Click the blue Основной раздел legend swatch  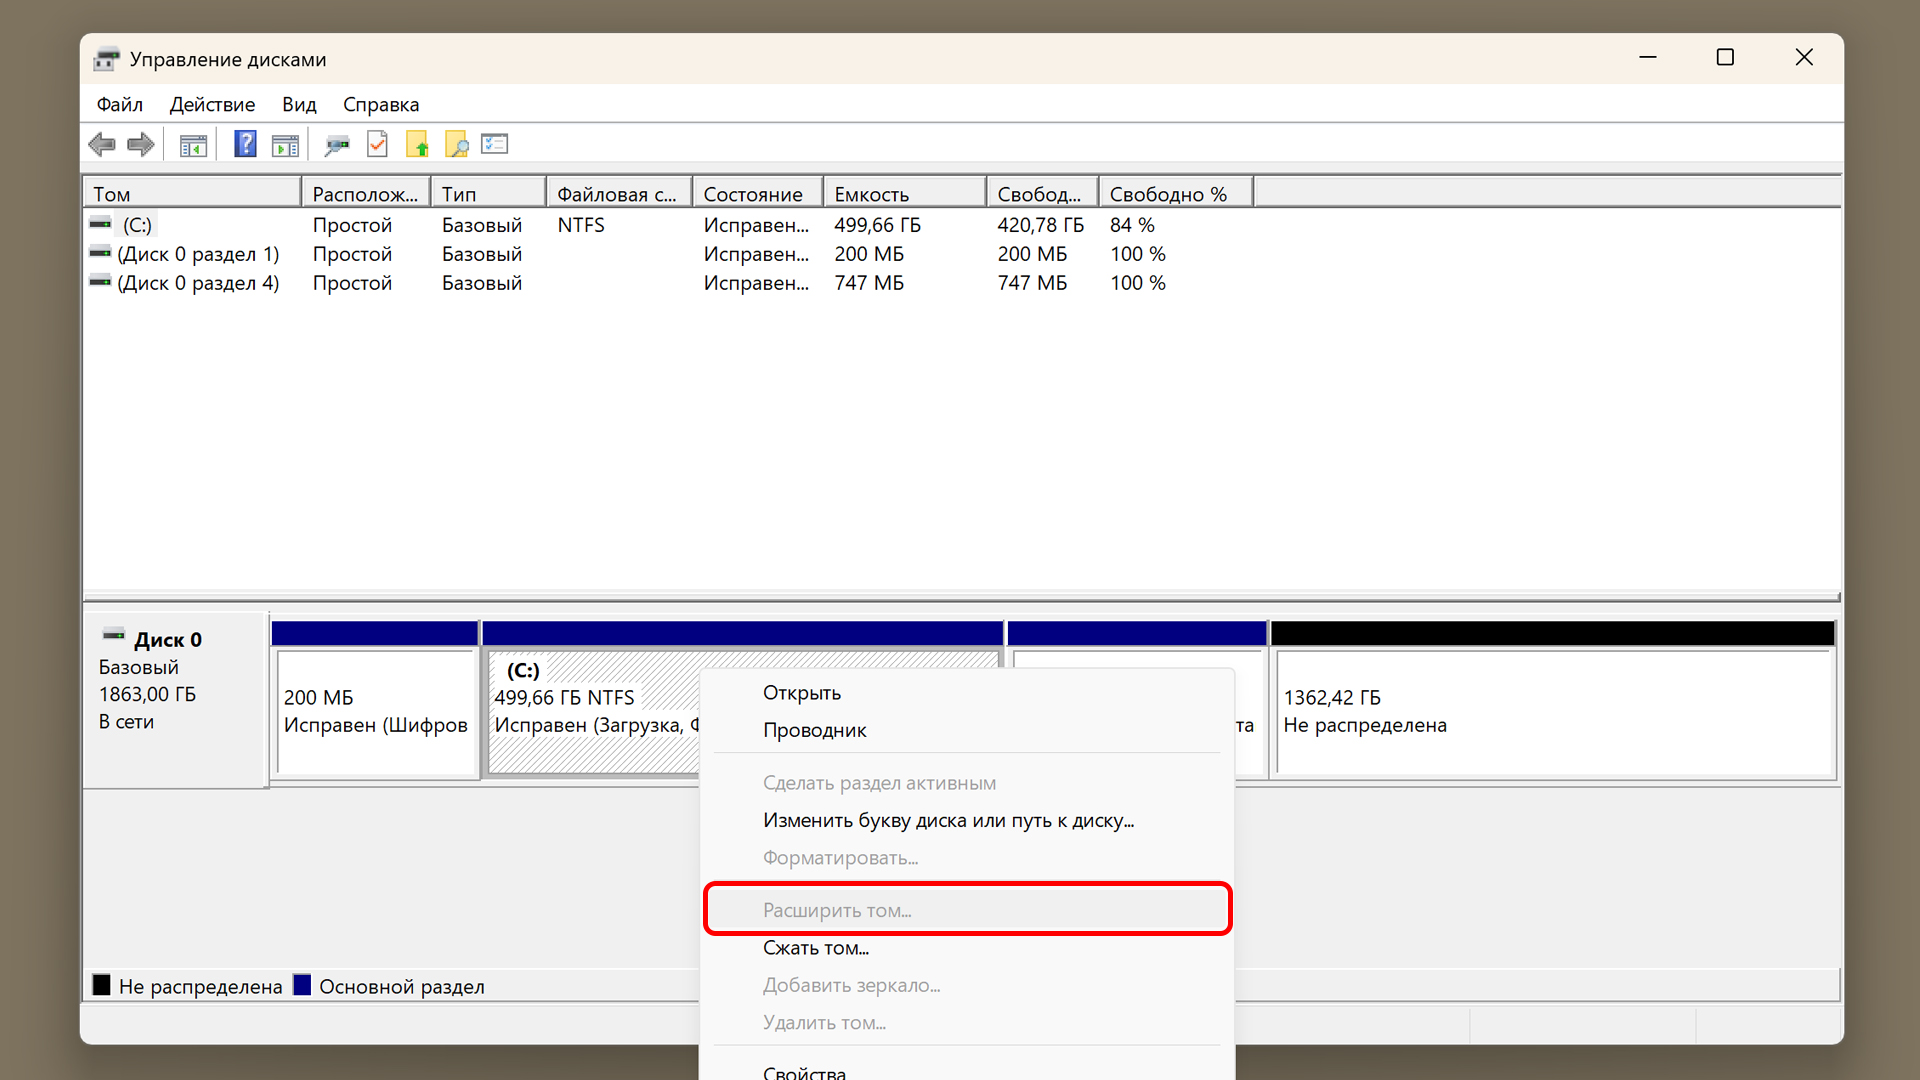[302, 985]
